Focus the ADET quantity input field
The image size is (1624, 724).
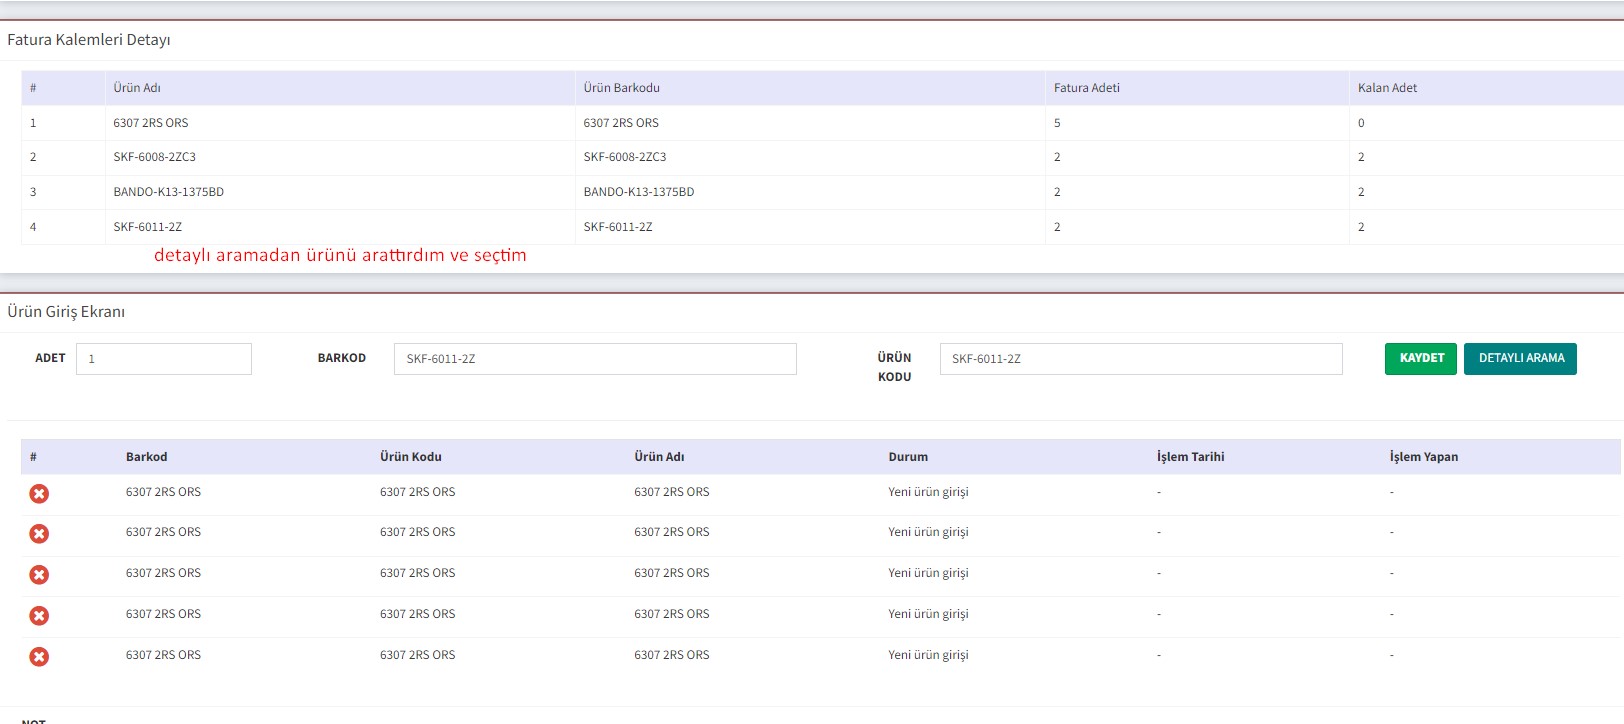pos(164,359)
